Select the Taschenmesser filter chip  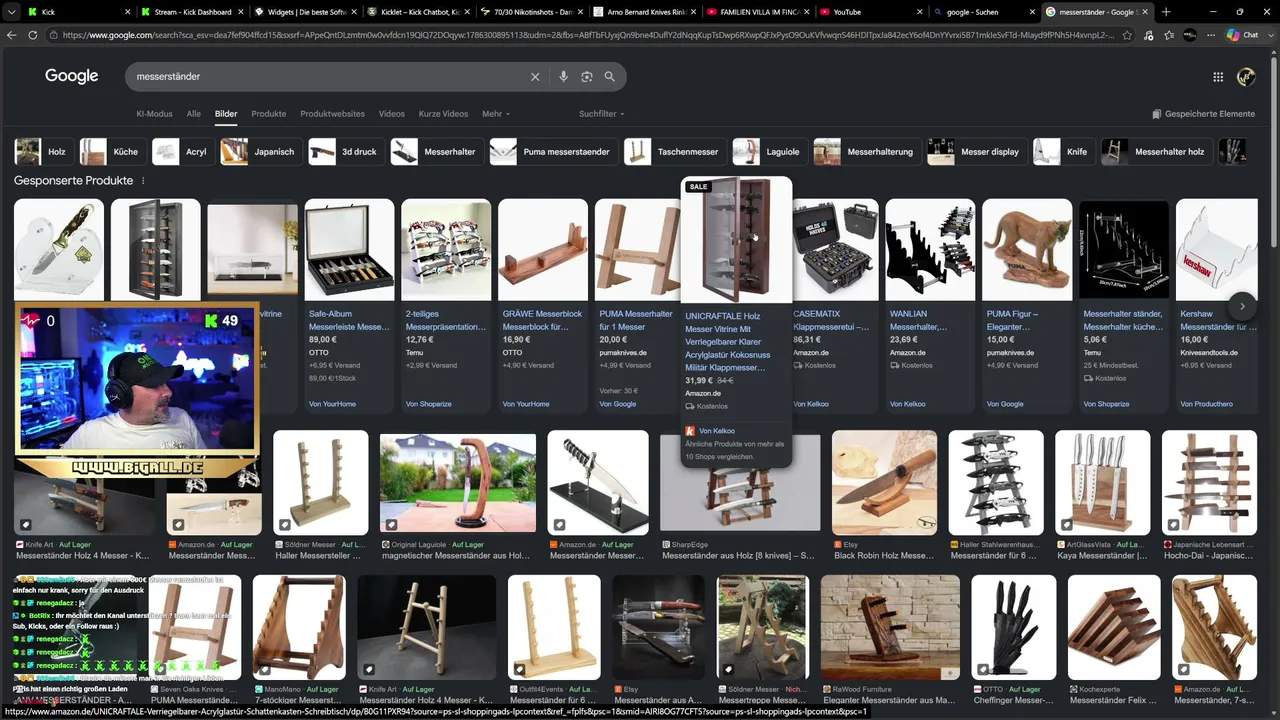674,152
